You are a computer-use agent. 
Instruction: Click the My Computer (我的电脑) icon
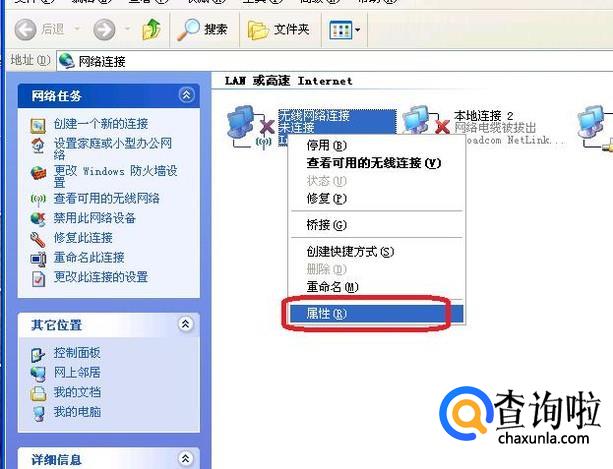tap(39, 414)
